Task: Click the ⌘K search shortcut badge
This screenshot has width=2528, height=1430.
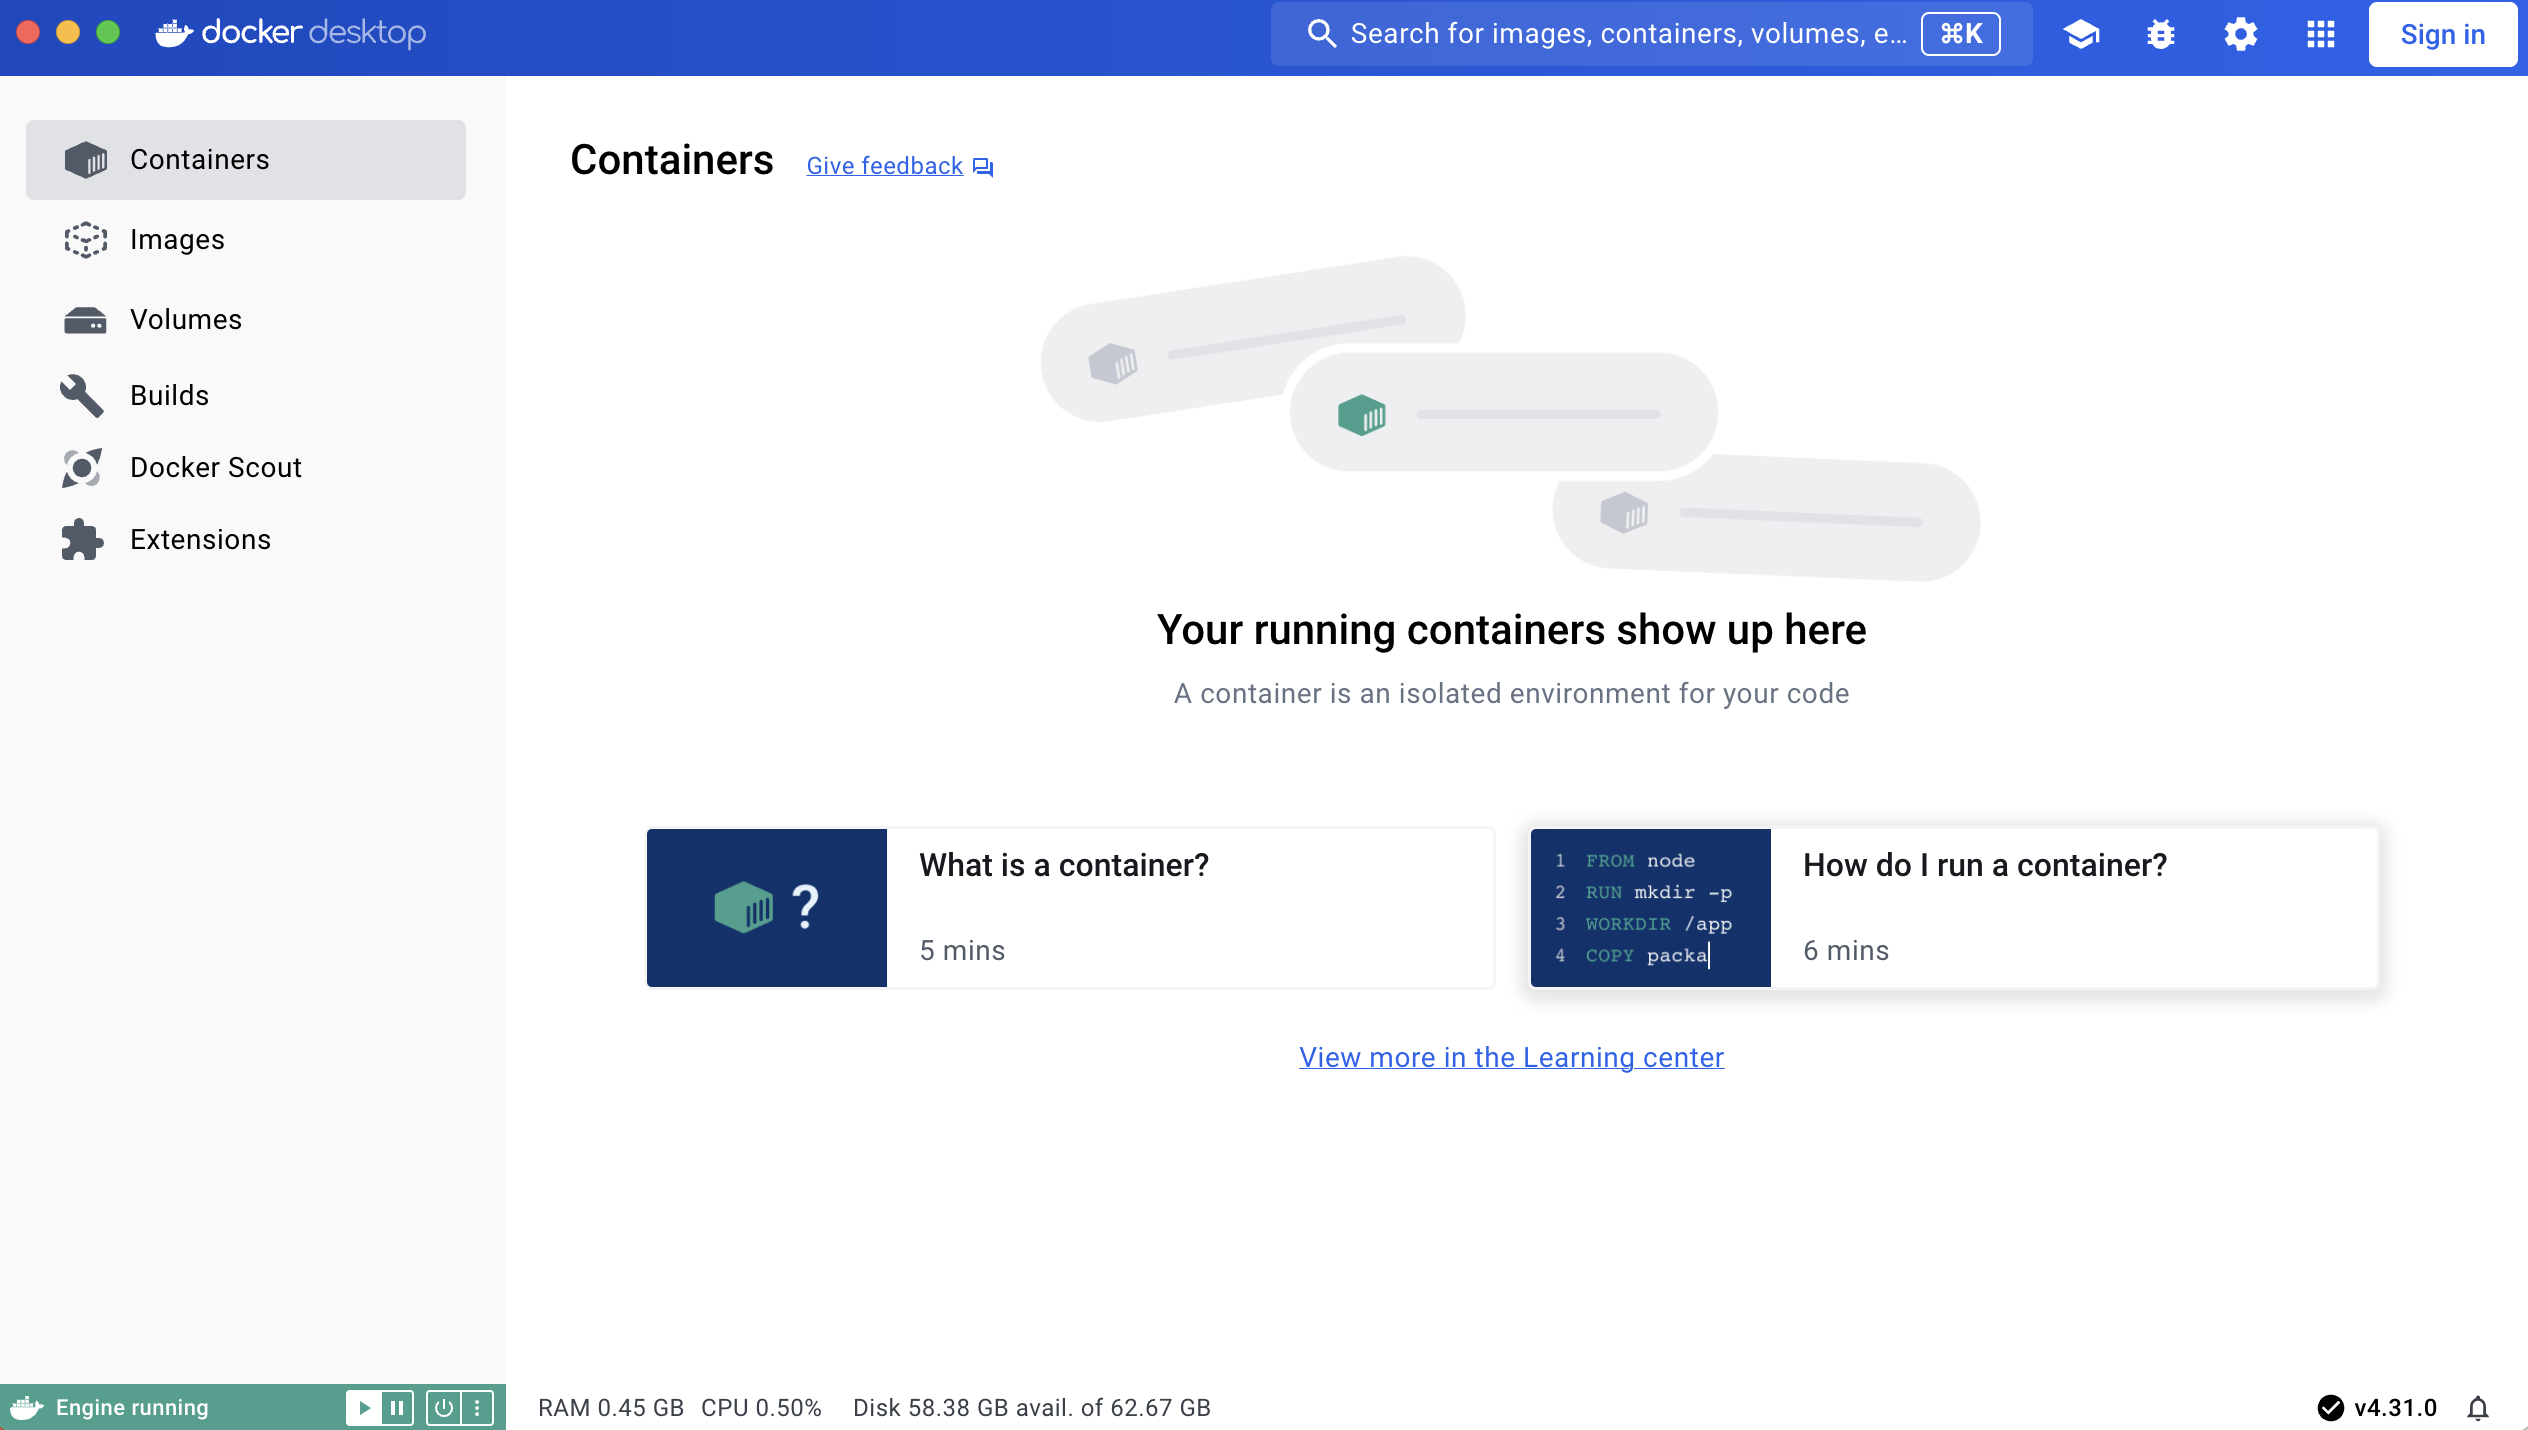Action: 1960,34
